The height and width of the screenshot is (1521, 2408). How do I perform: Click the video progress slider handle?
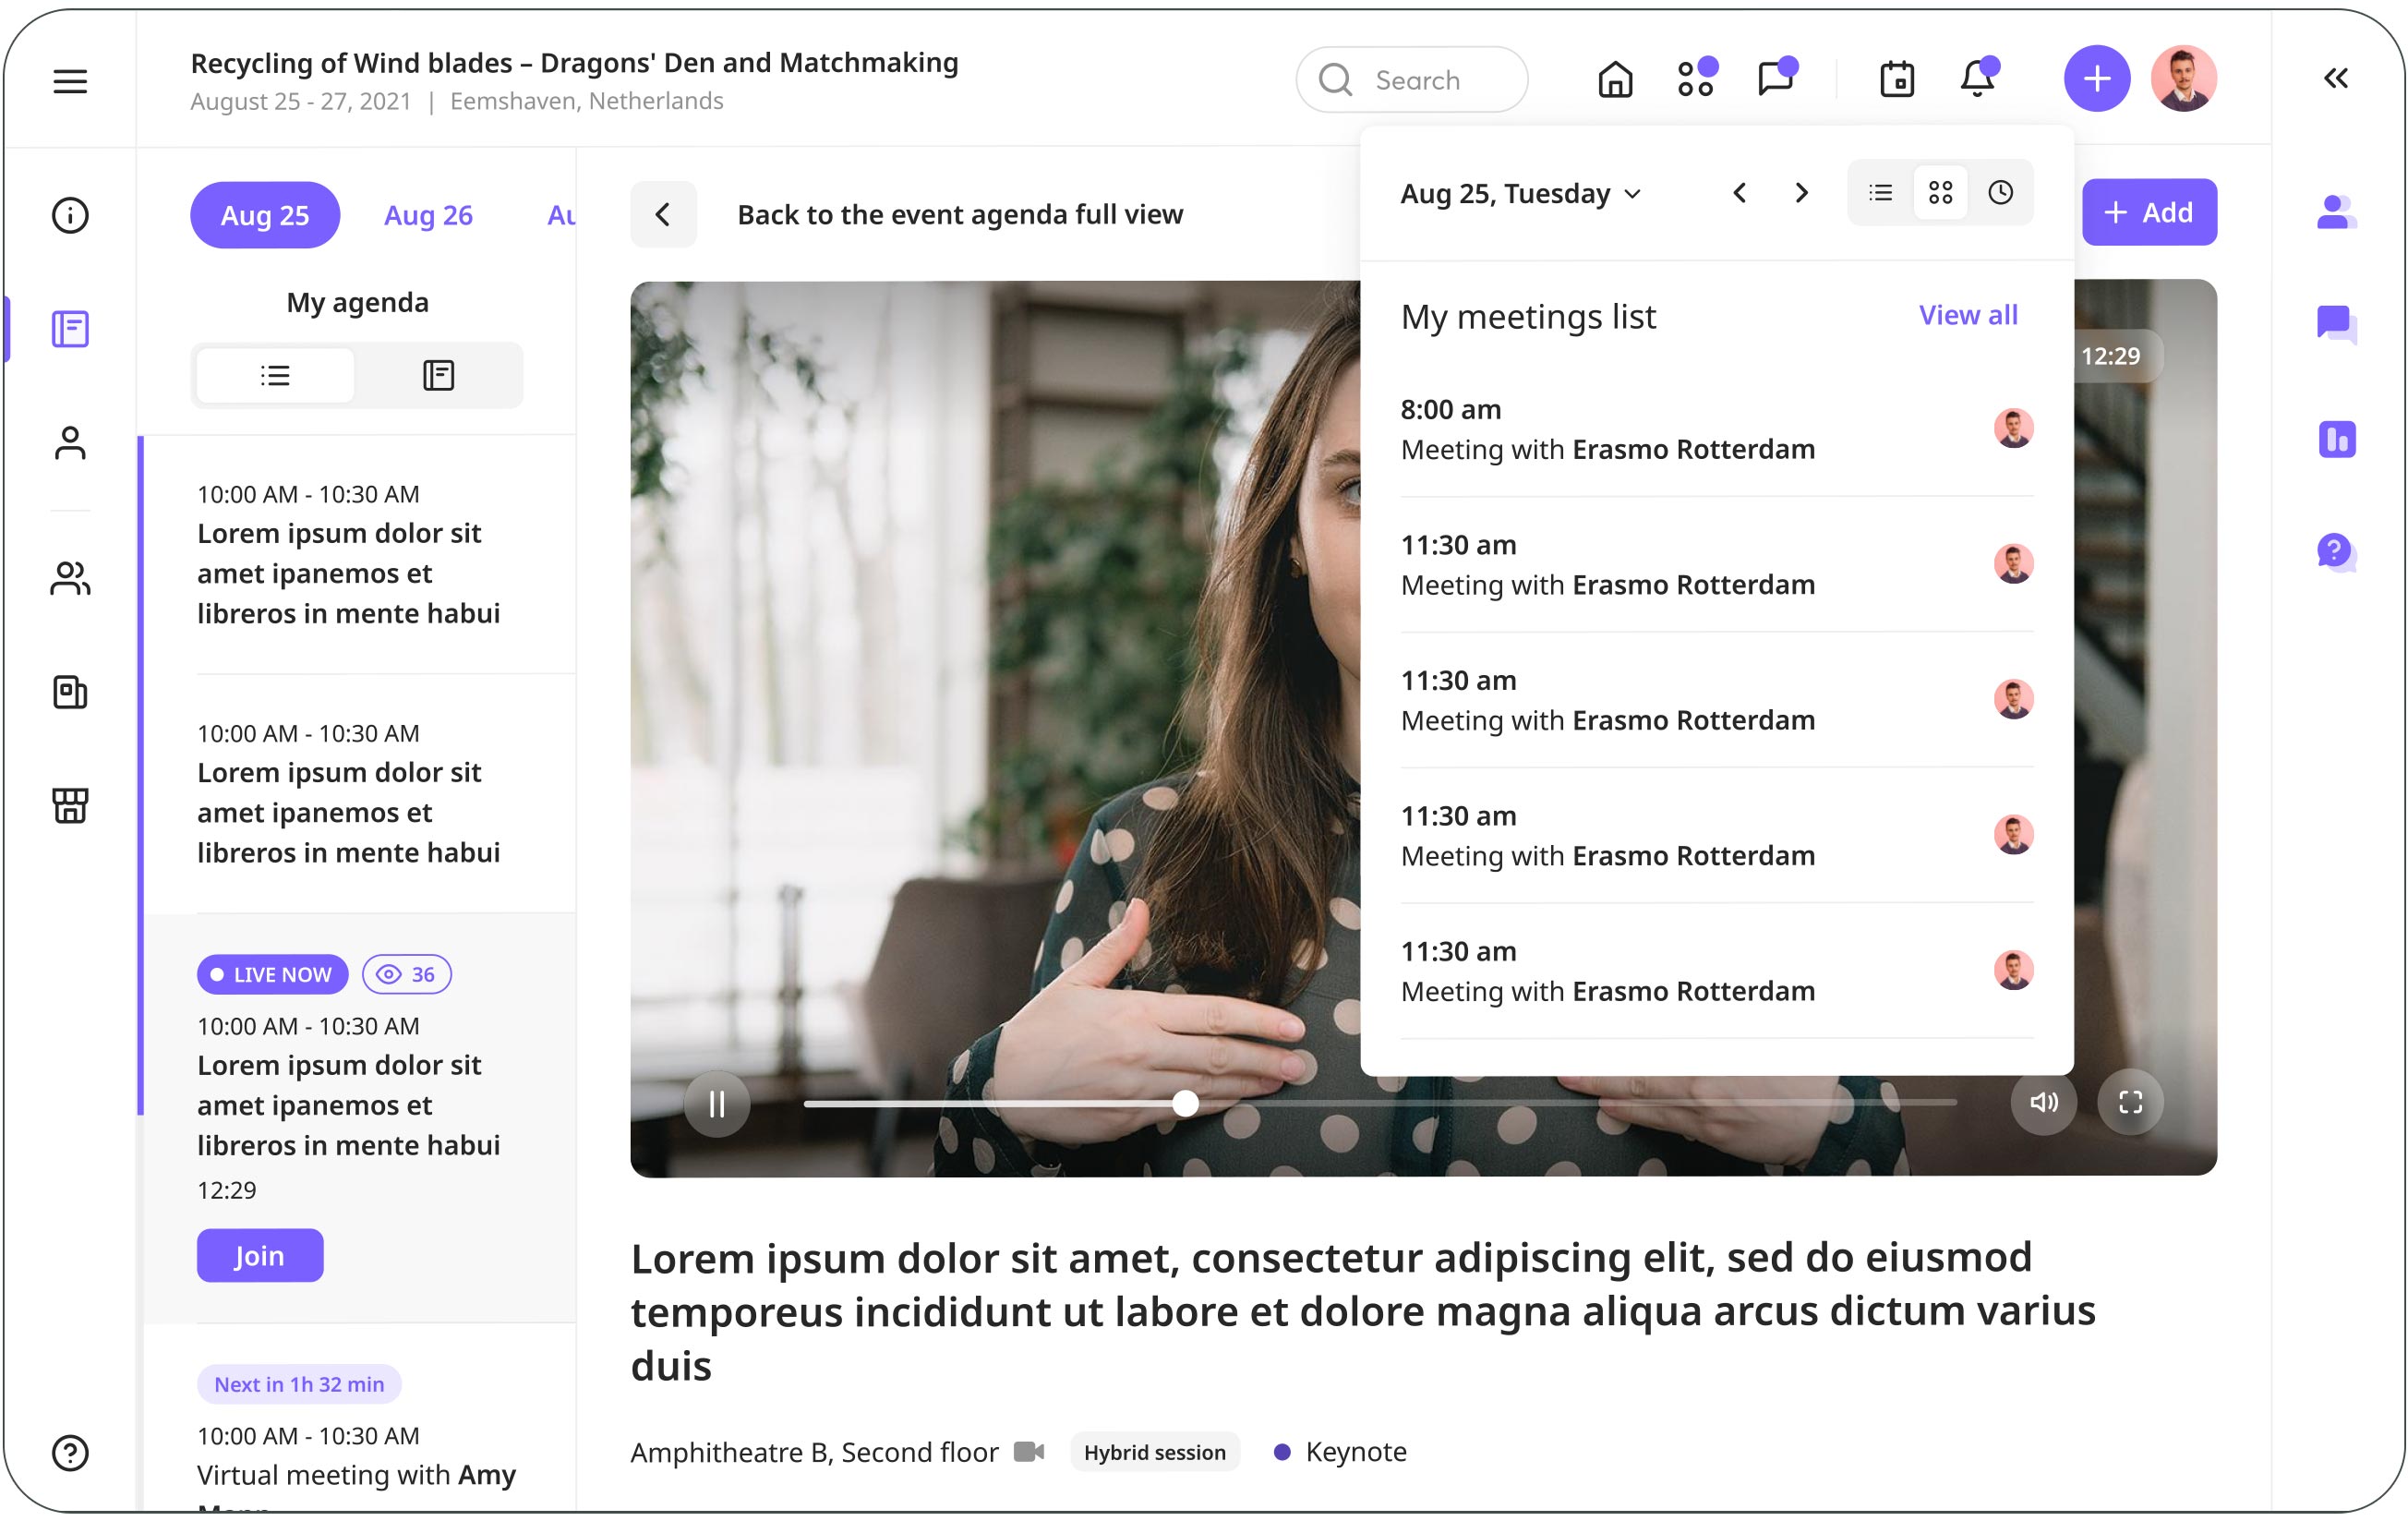1185,1103
